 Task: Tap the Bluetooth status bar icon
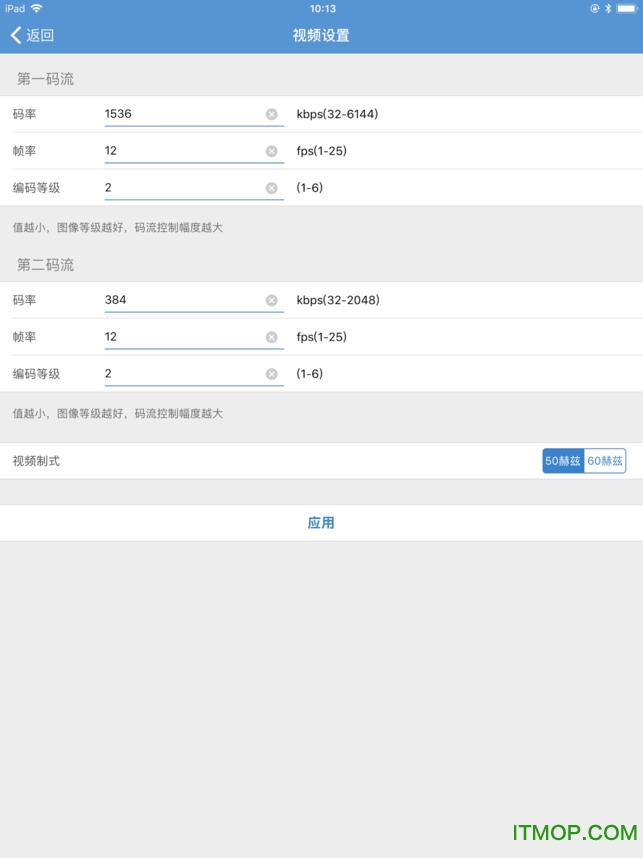click(608, 8)
